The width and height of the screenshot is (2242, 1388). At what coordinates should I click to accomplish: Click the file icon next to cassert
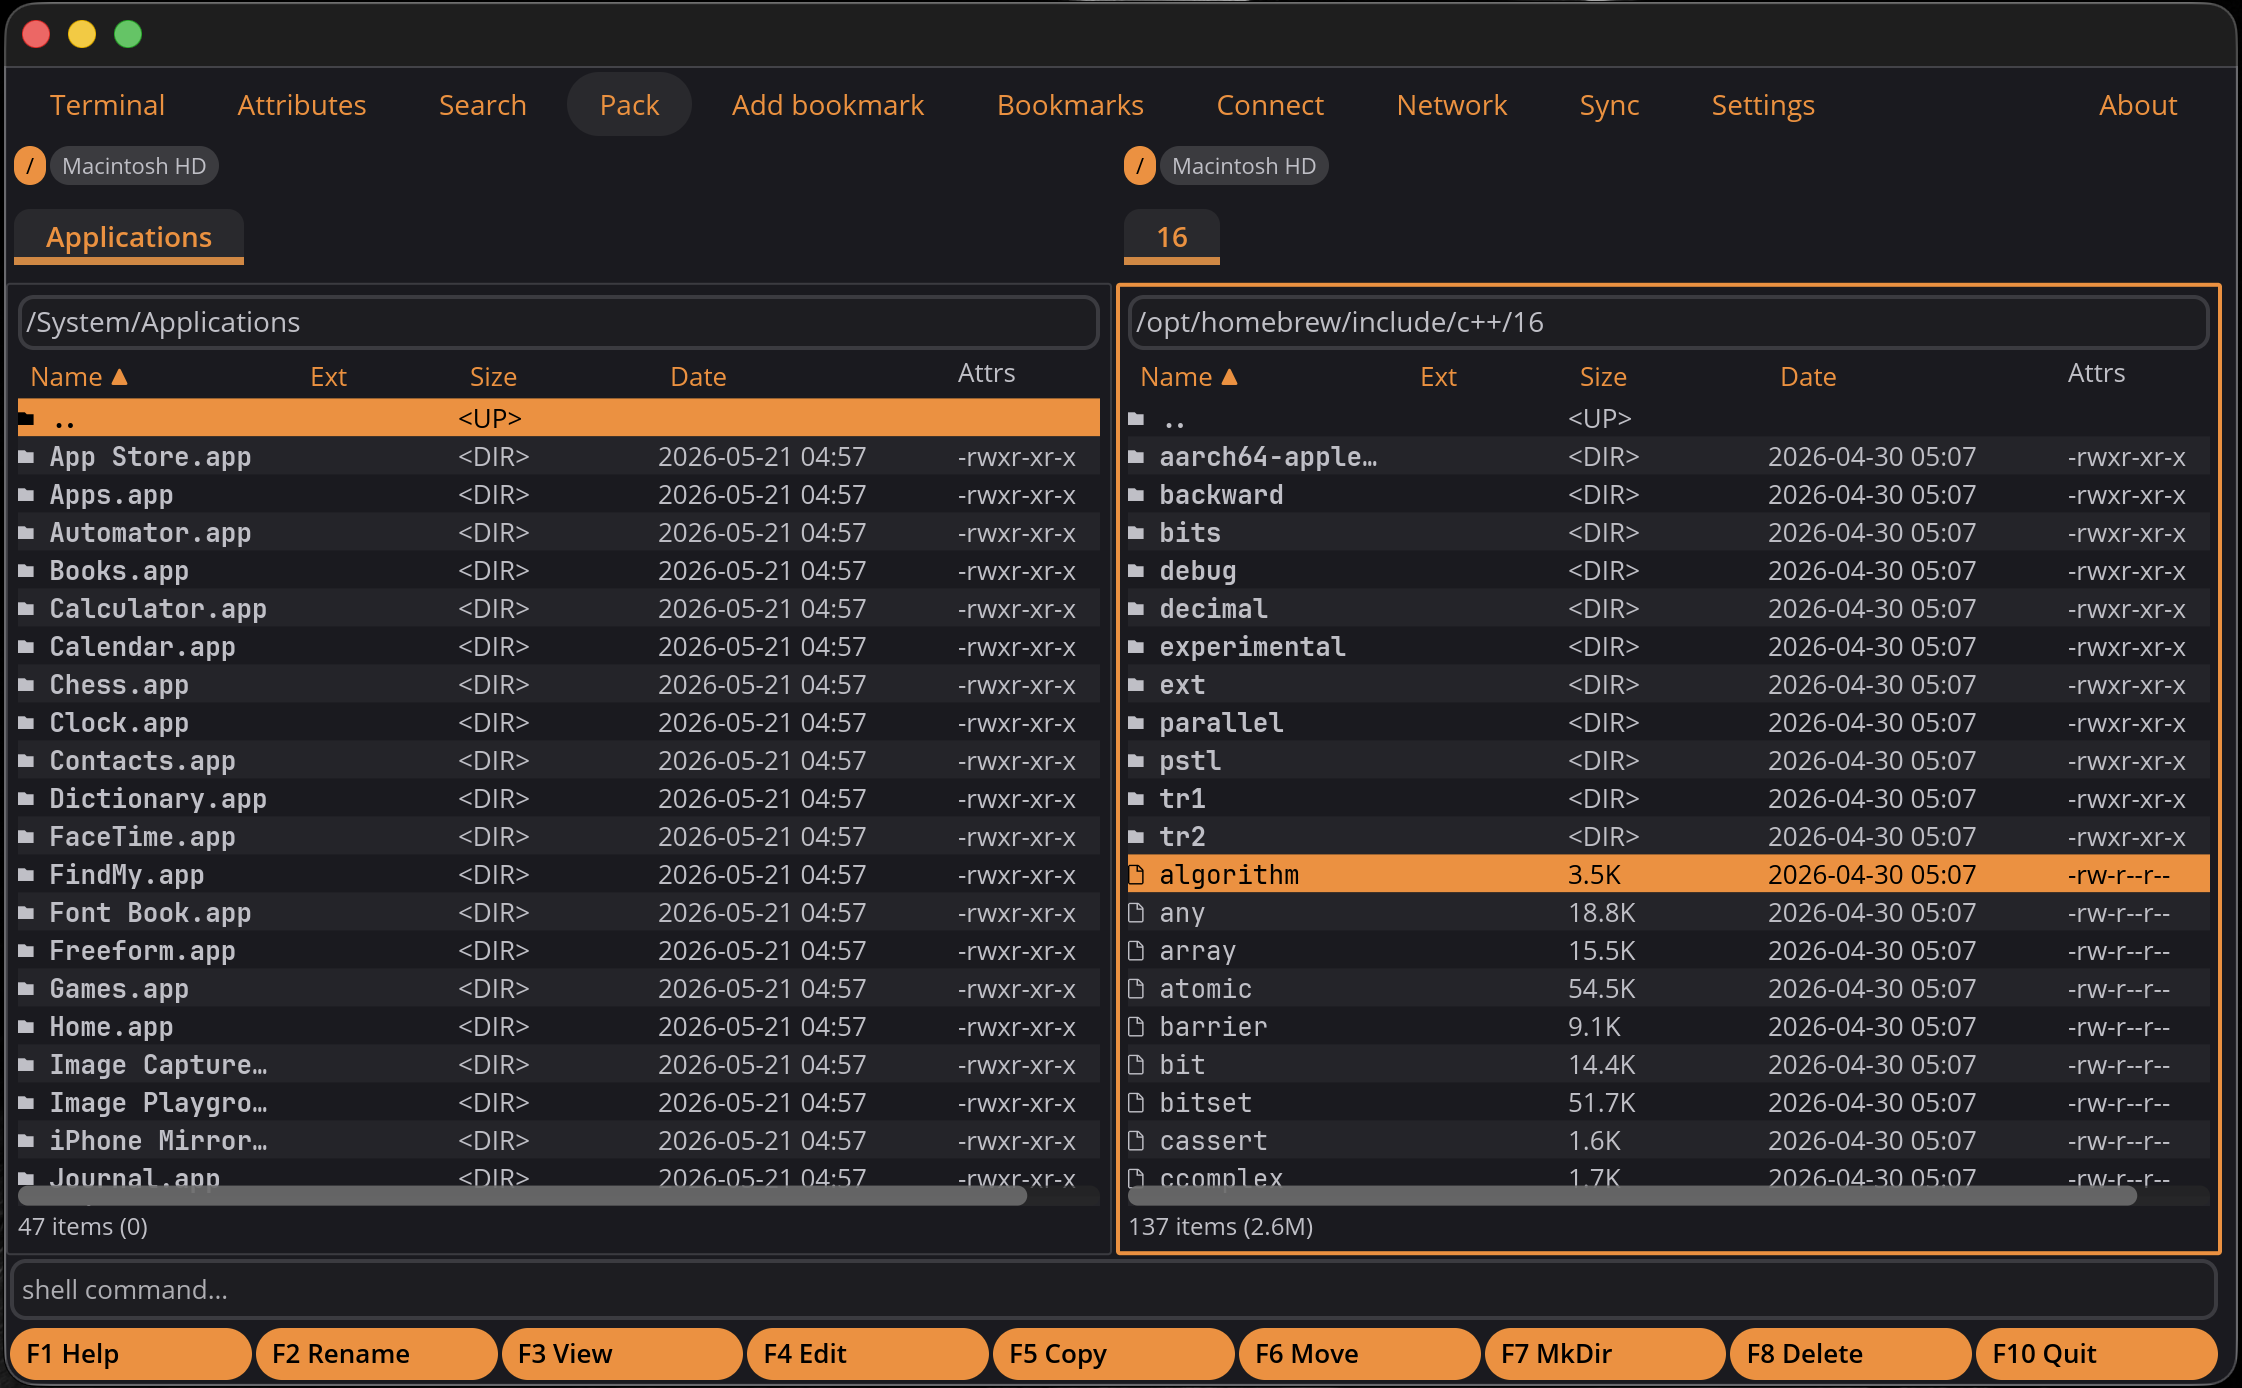pyautogui.click(x=1137, y=1141)
